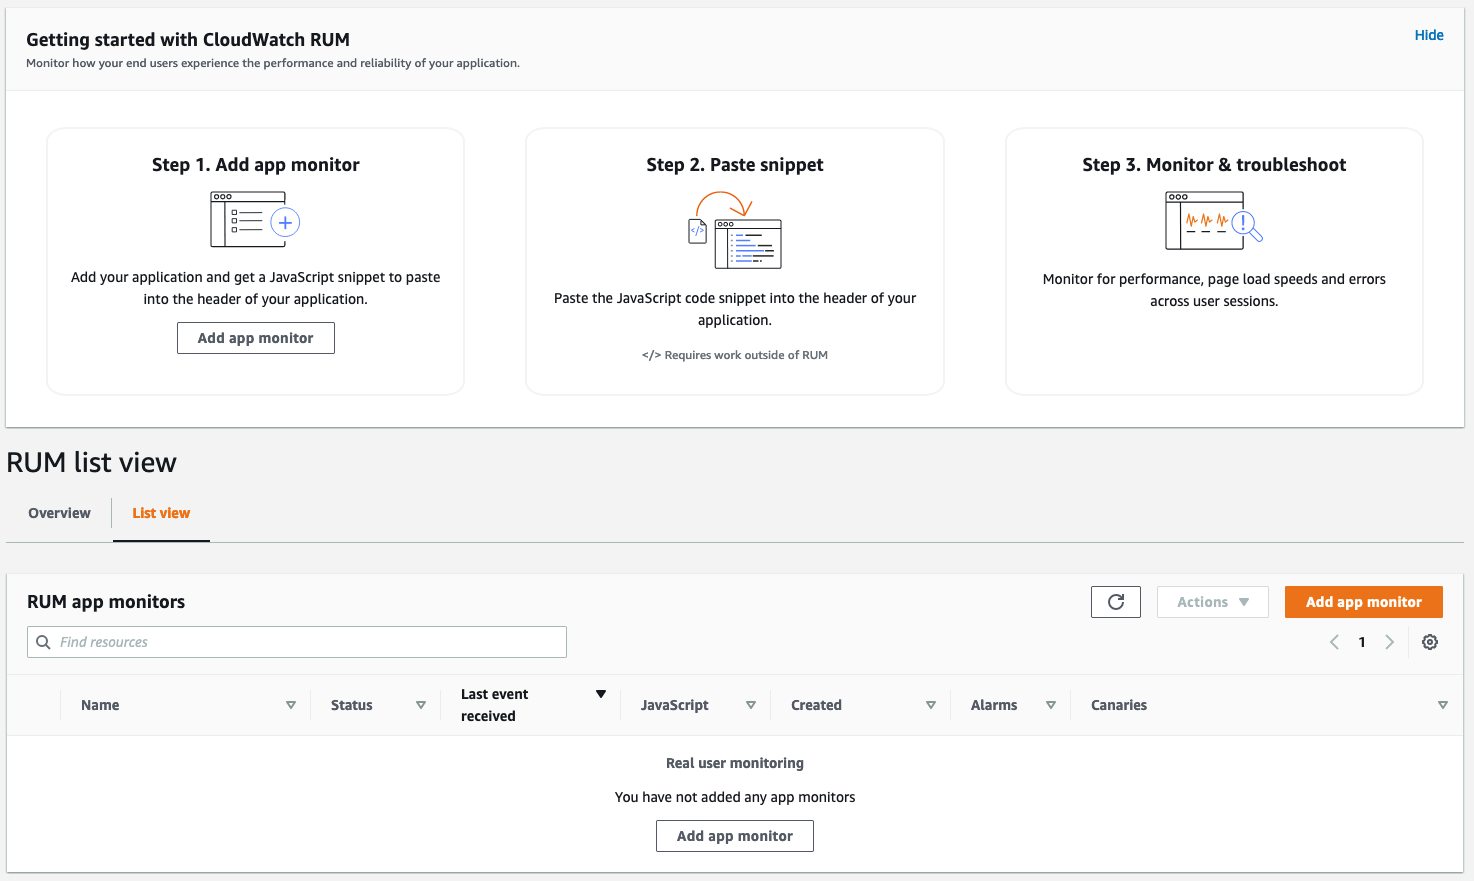Screen dimensions: 1474x881
Task: Refresh the RUM app monitors list
Action: pos(1115,601)
